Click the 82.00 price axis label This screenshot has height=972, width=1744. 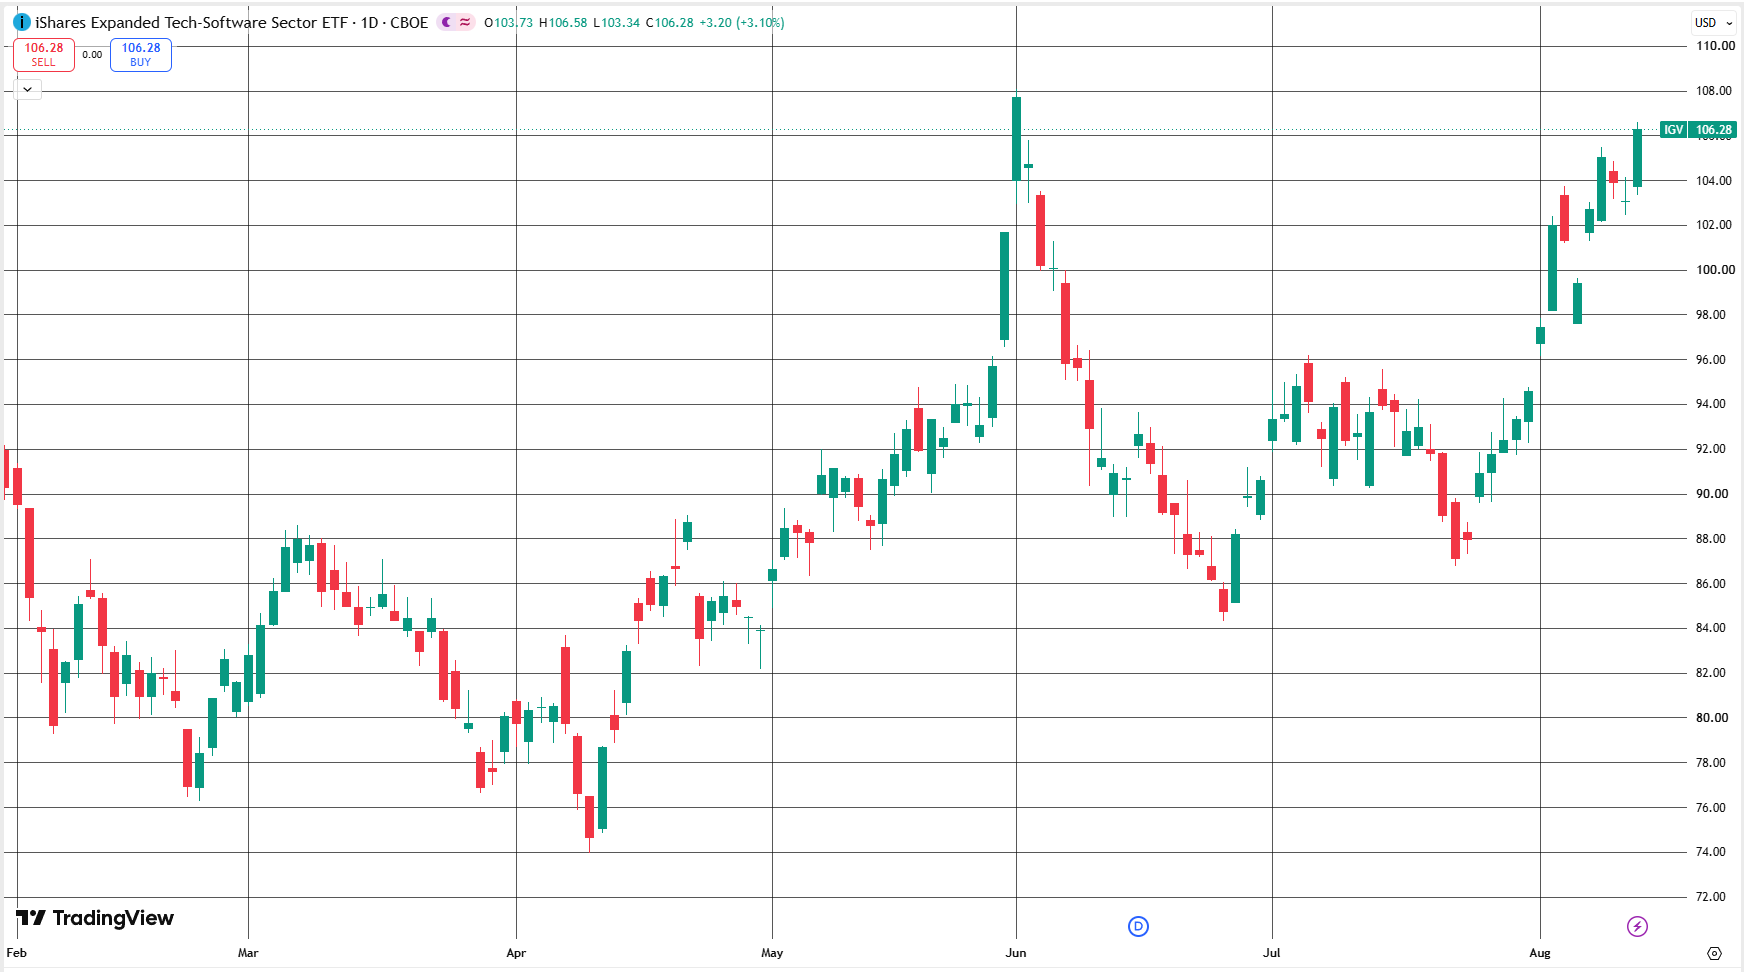click(1711, 673)
